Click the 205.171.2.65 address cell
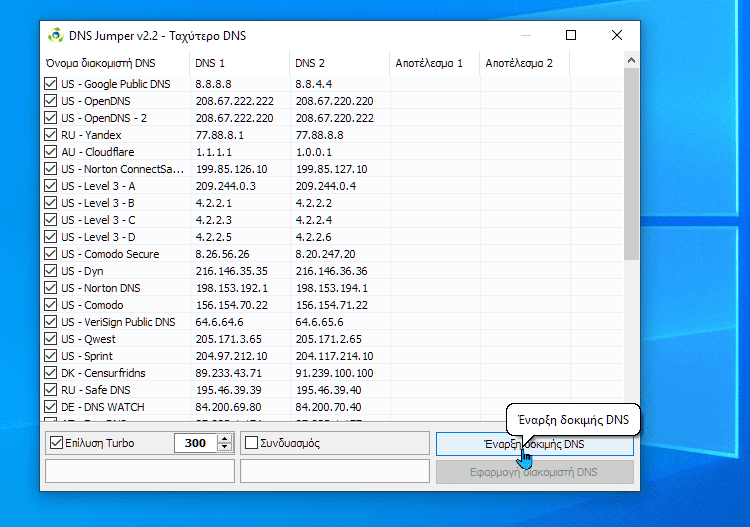The height and width of the screenshot is (527, 750). coord(328,339)
